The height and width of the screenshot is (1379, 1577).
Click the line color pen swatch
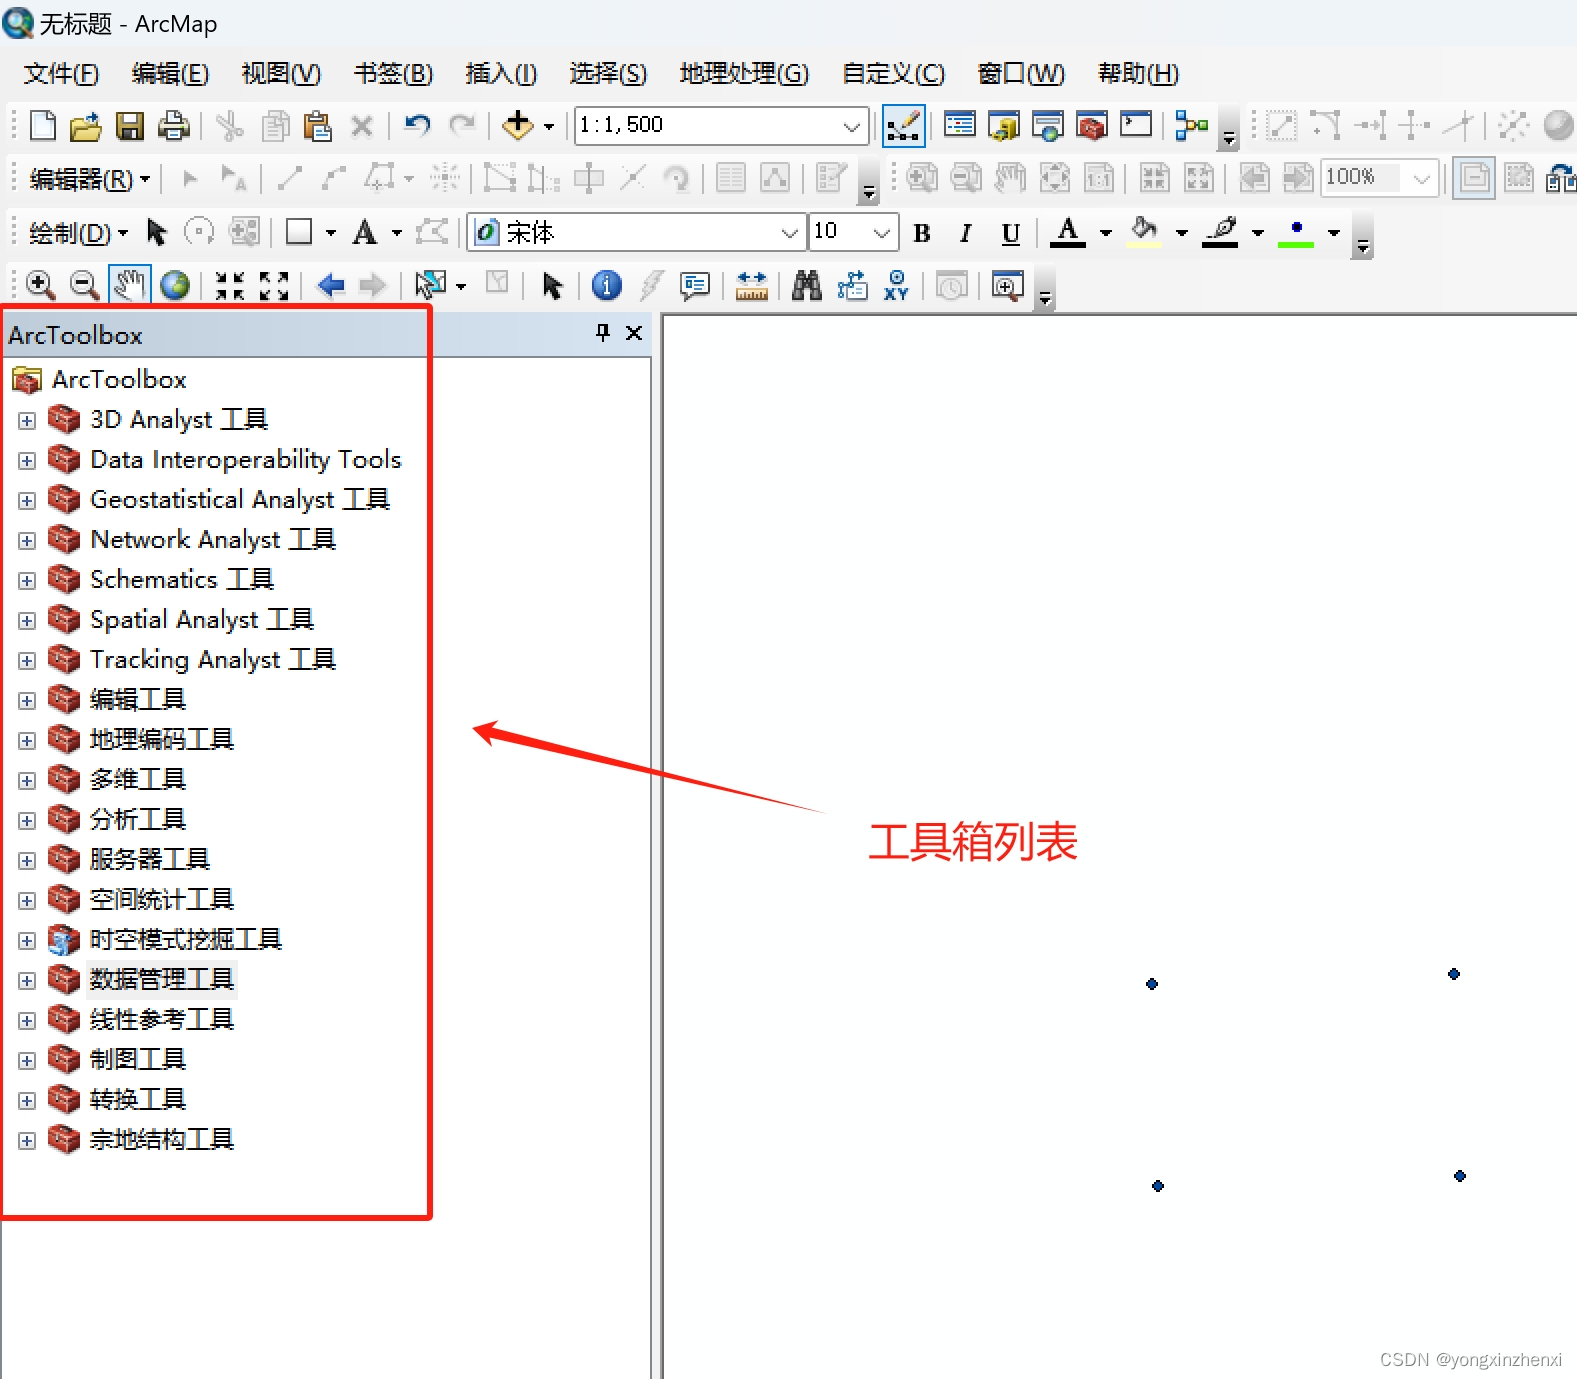click(x=1220, y=233)
